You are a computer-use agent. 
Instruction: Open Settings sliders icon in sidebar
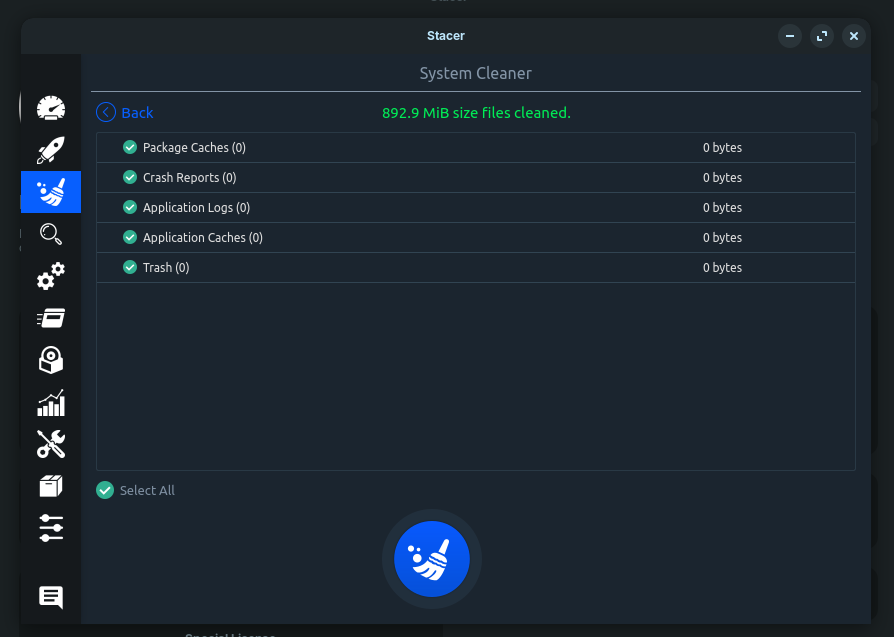[x=51, y=528]
